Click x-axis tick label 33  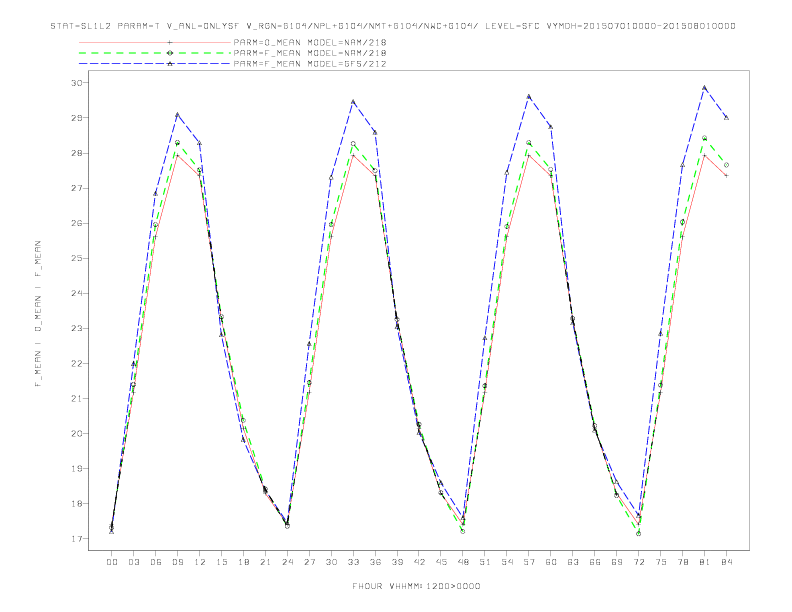[x=353, y=562]
